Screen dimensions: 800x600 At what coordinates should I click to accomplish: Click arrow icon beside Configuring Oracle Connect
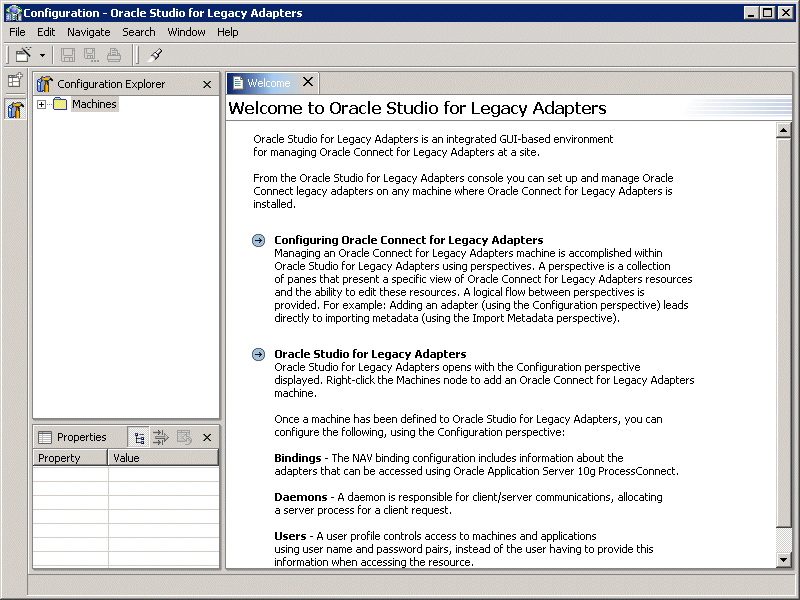pos(259,240)
